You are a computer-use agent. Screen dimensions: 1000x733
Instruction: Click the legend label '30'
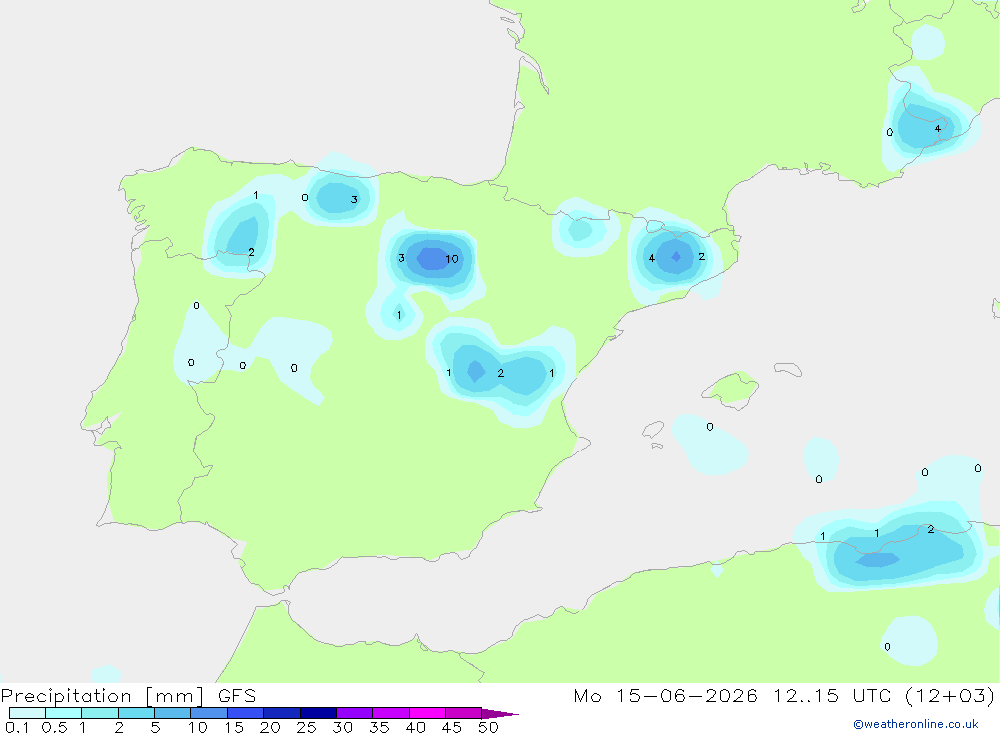pos(342,727)
